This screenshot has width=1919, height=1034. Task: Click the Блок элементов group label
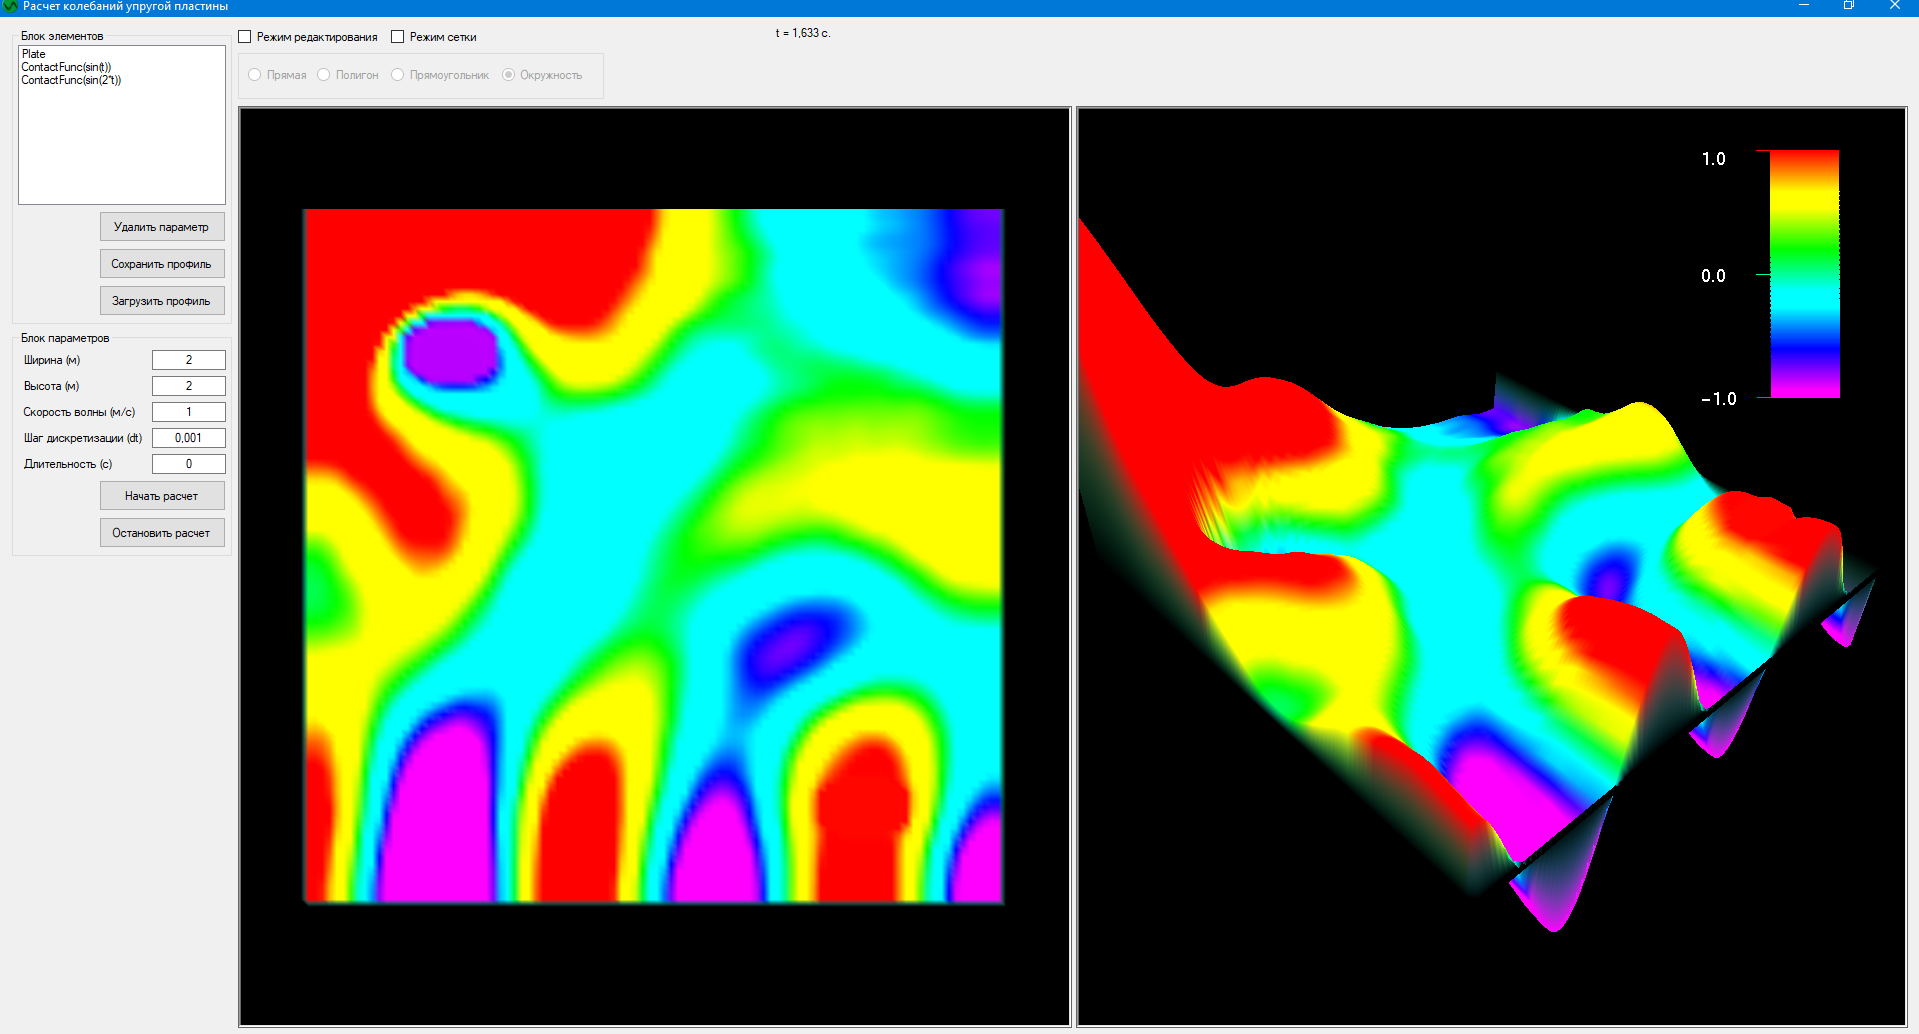click(62, 36)
